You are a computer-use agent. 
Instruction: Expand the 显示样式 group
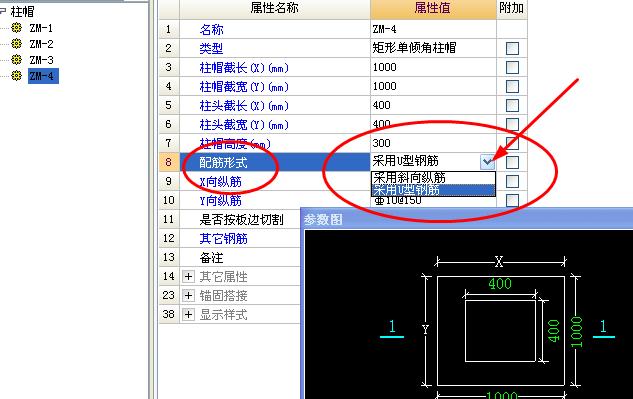tap(188, 314)
